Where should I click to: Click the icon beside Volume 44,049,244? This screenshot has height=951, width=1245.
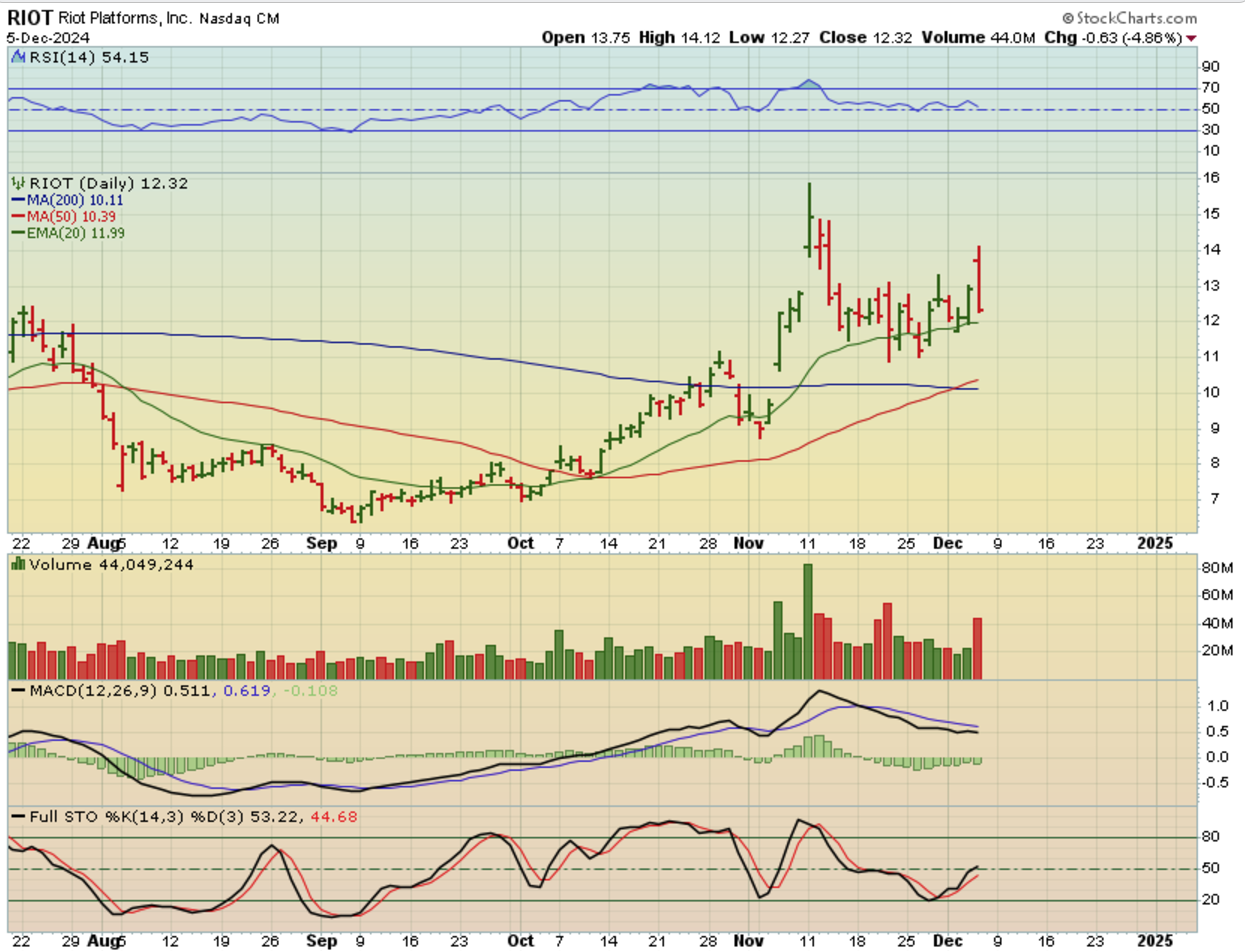[17, 565]
